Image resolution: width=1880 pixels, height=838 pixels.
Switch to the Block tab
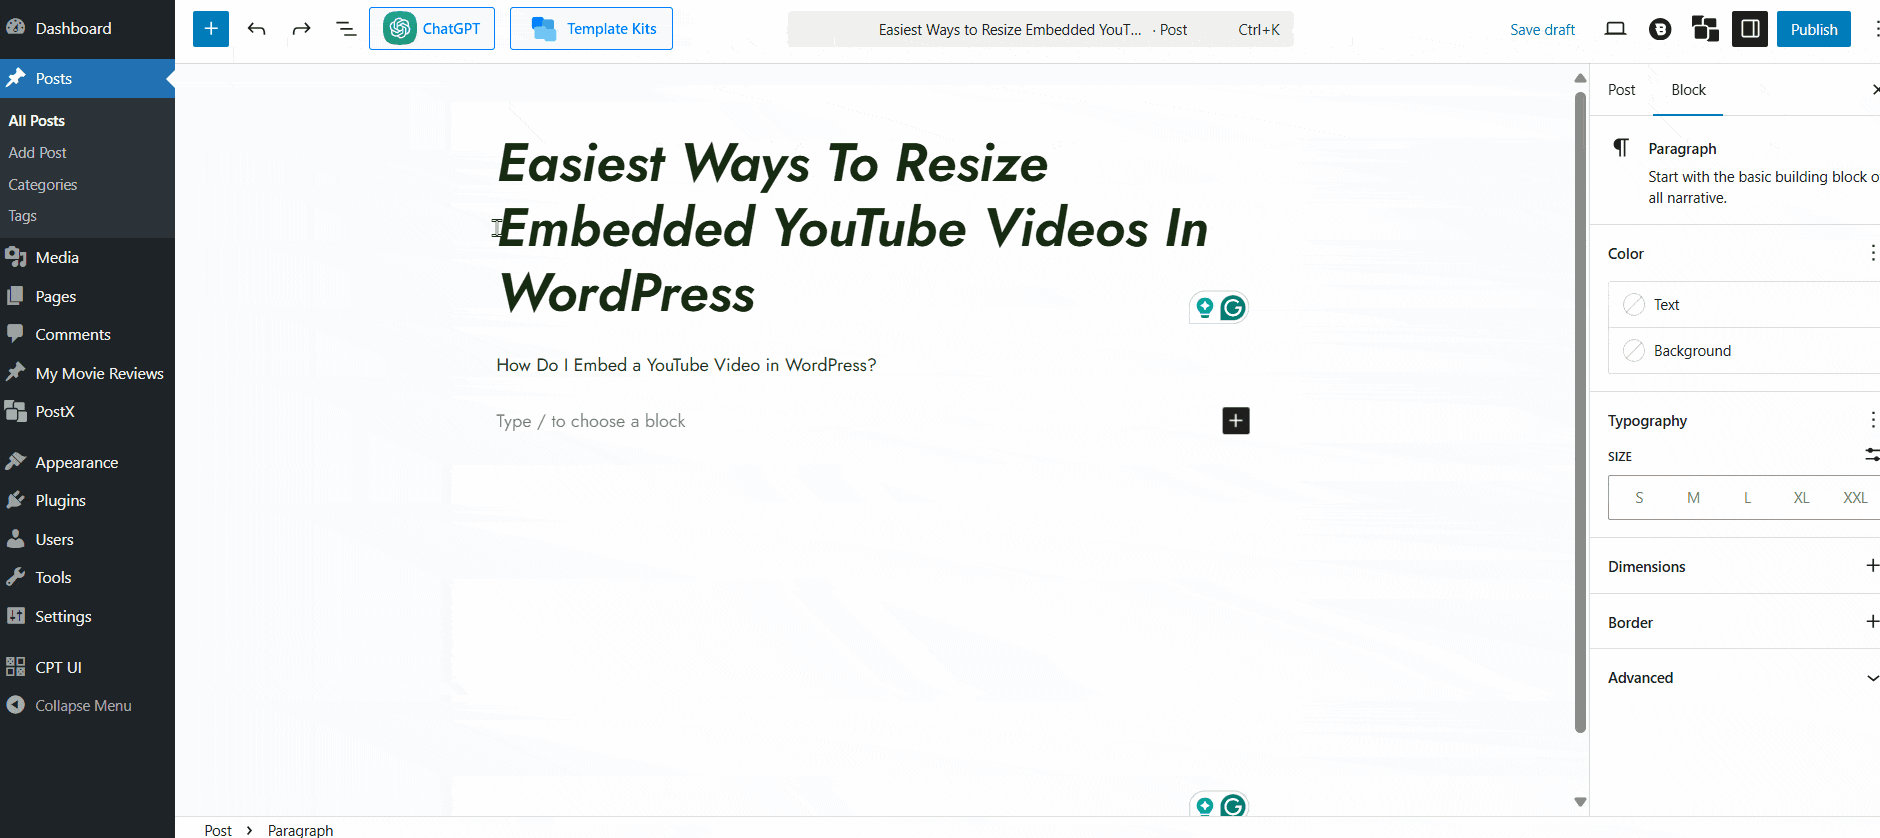[1688, 90]
